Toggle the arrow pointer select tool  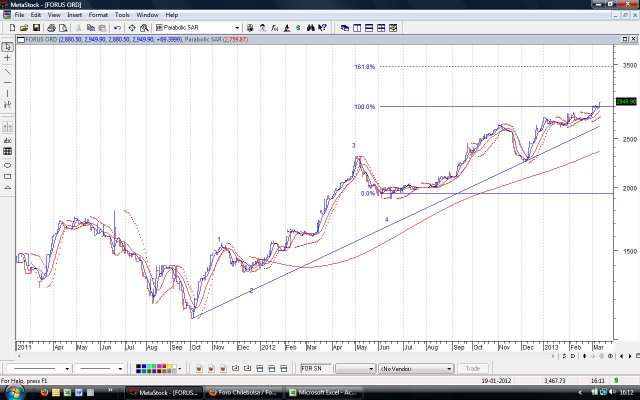point(8,47)
